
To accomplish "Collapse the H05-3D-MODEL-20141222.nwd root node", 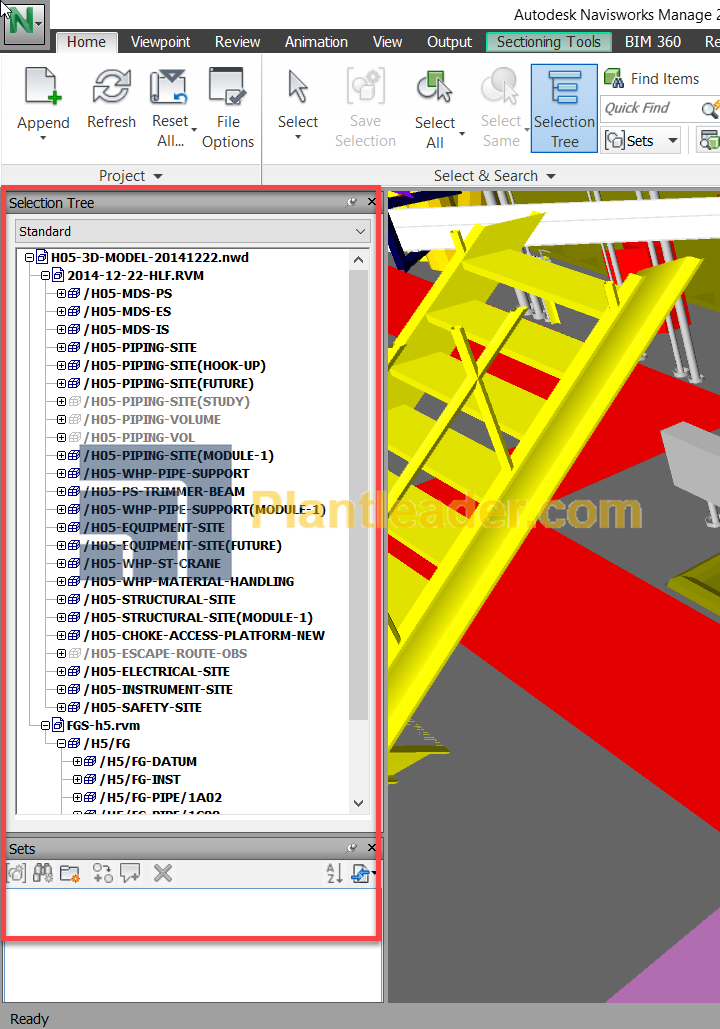I will tap(30, 257).
